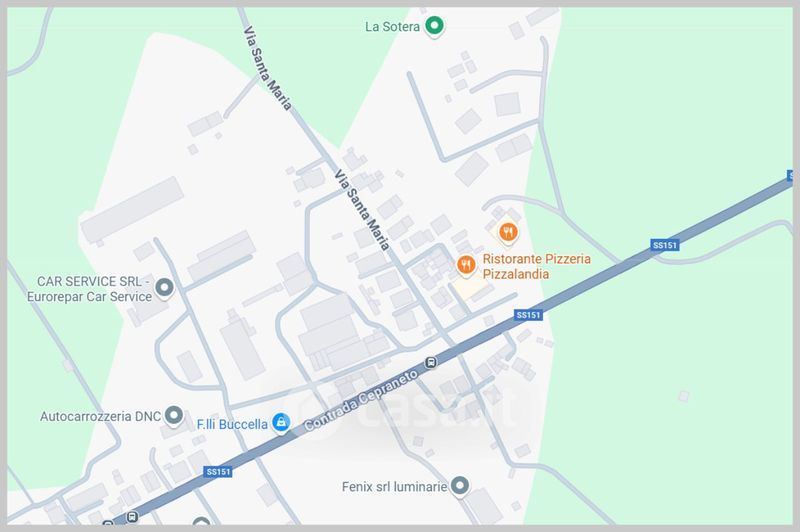The width and height of the screenshot is (800, 532).
Task: Click the SS151 shield in the green area
Action: click(x=665, y=245)
